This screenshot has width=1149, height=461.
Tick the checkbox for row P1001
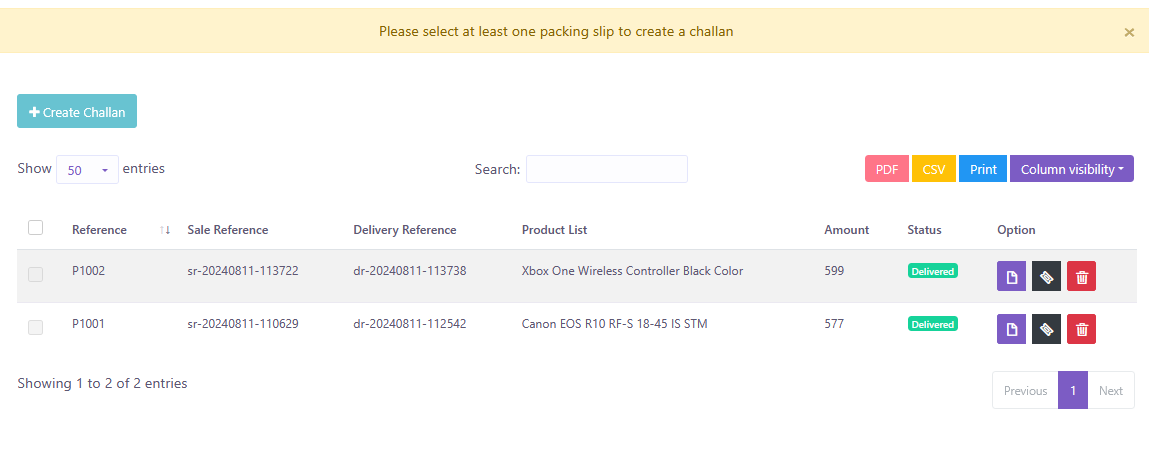[36, 327]
